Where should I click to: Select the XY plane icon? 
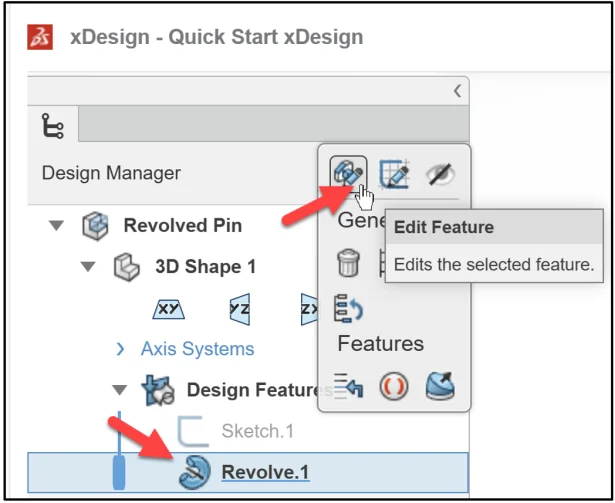[169, 310]
